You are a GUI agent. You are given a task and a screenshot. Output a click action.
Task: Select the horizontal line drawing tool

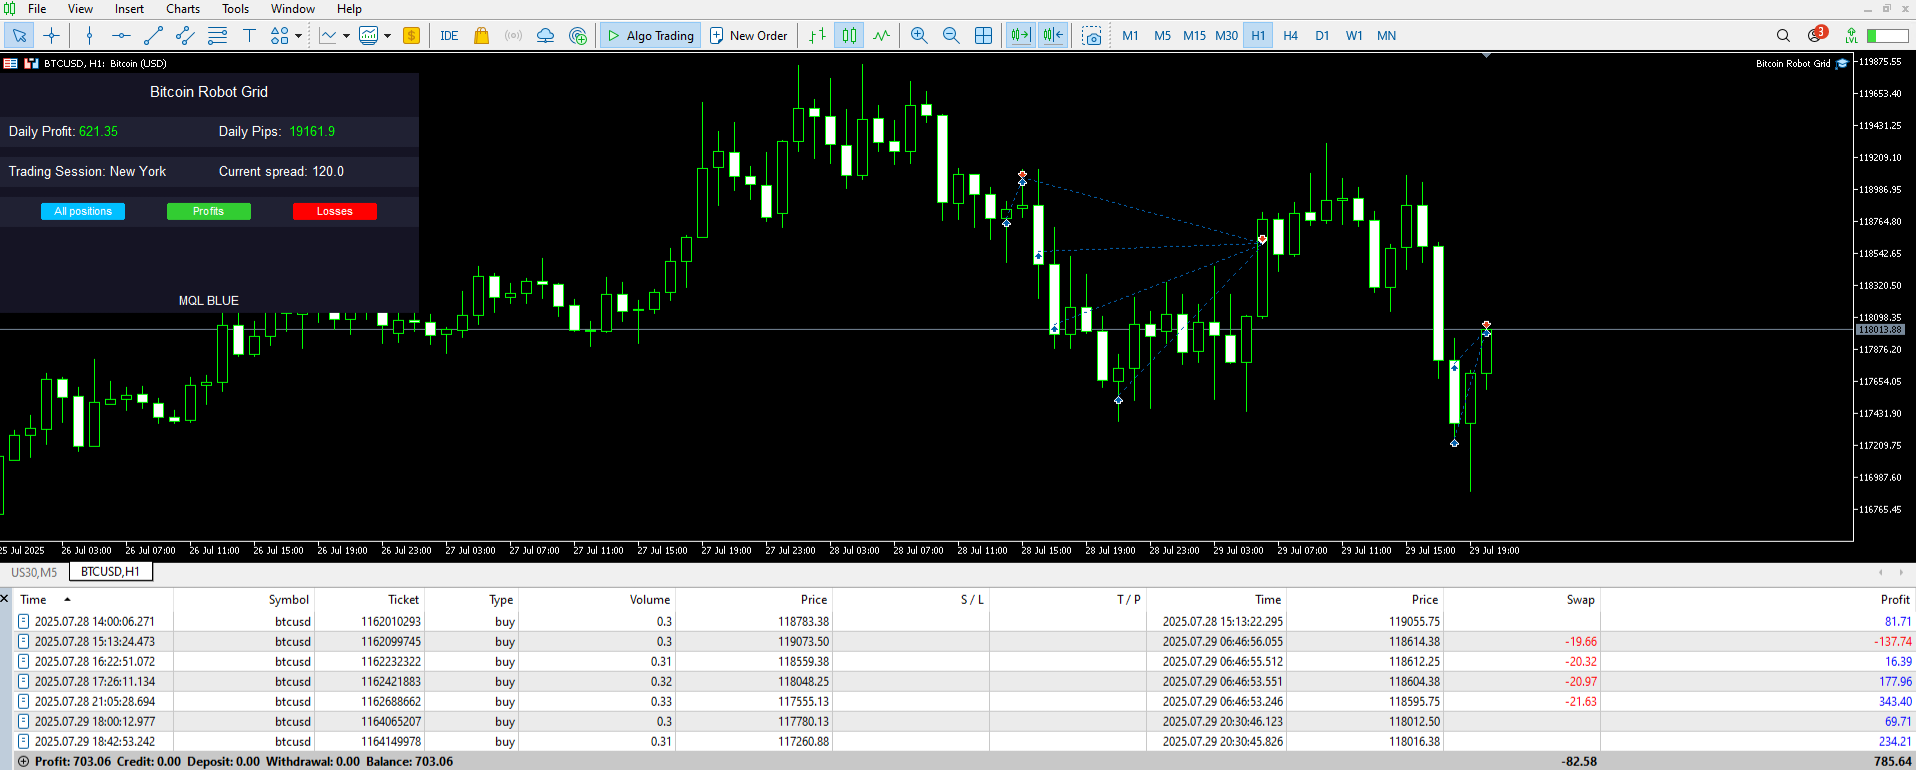pos(121,36)
